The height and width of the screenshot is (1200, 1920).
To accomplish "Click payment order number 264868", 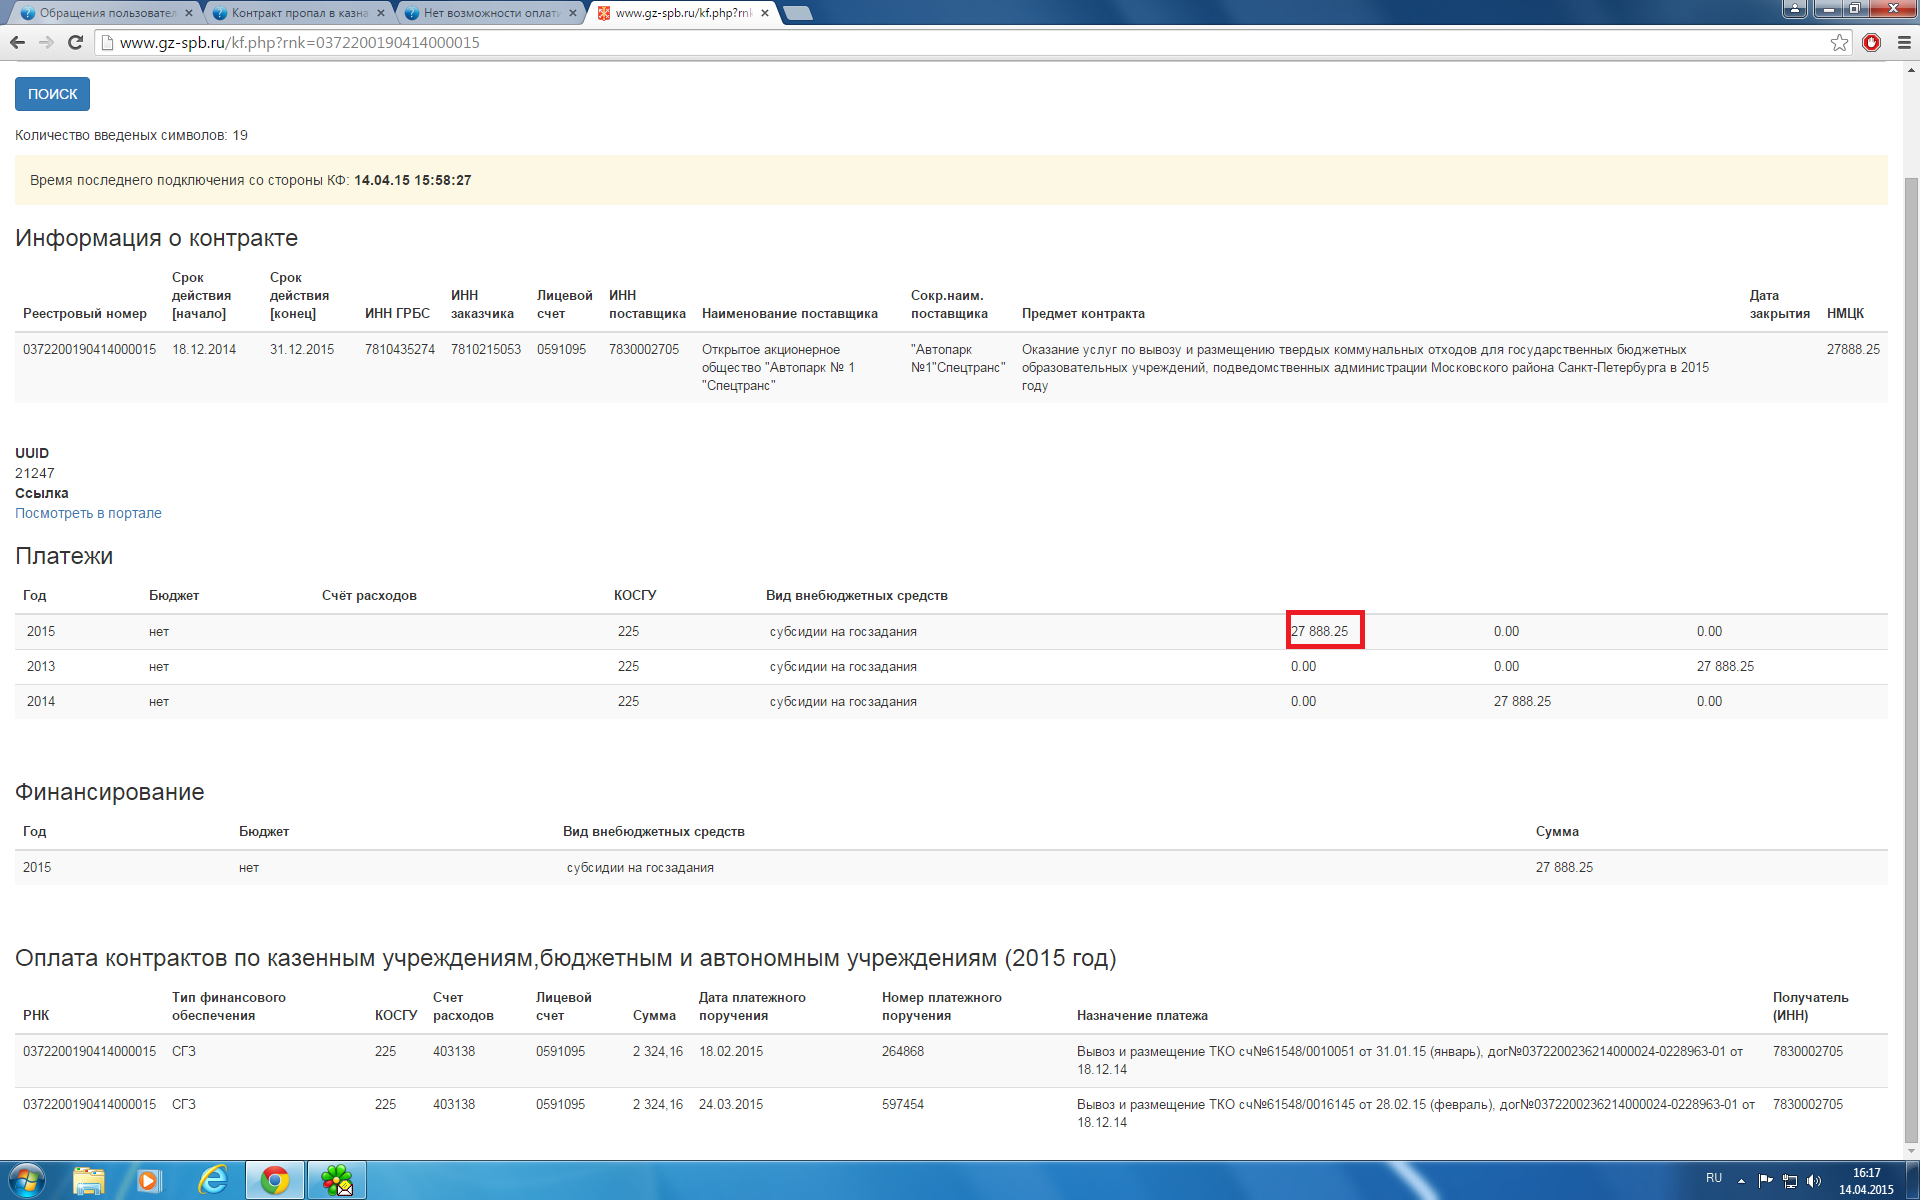I will (903, 1051).
